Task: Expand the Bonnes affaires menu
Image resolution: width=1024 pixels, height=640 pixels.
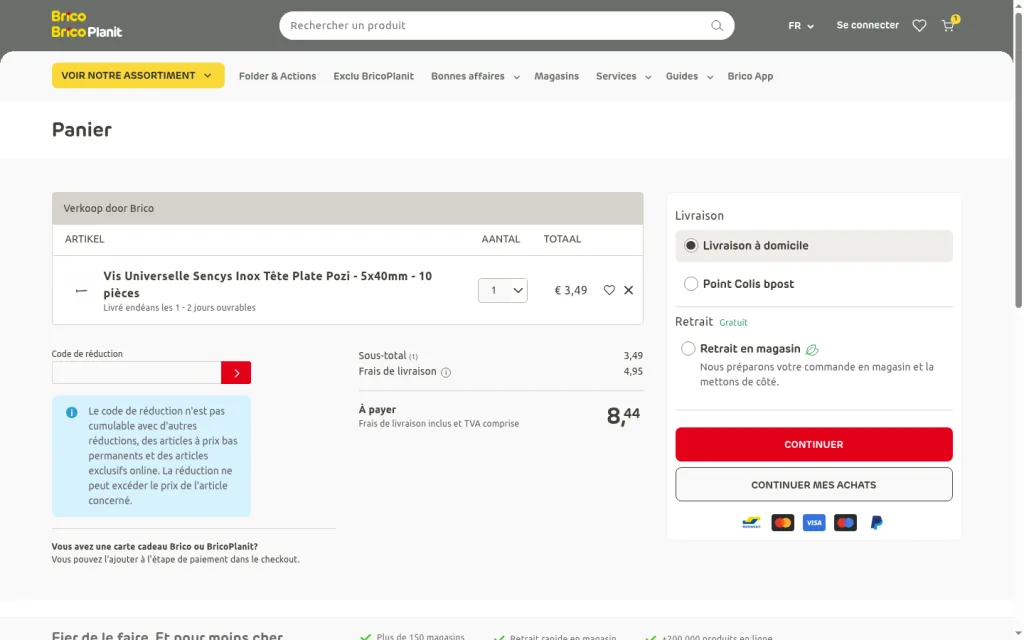Action: [475, 76]
